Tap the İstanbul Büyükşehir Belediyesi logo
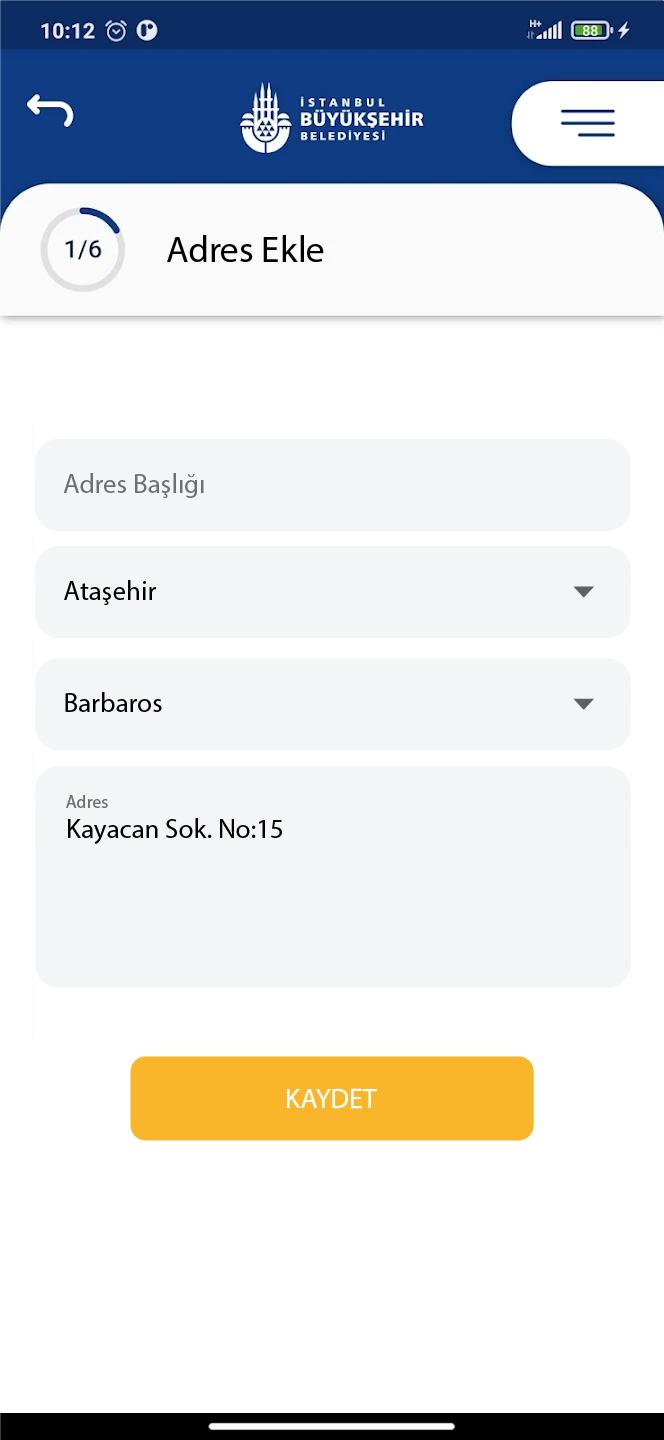The image size is (664, 1440). 332,118
